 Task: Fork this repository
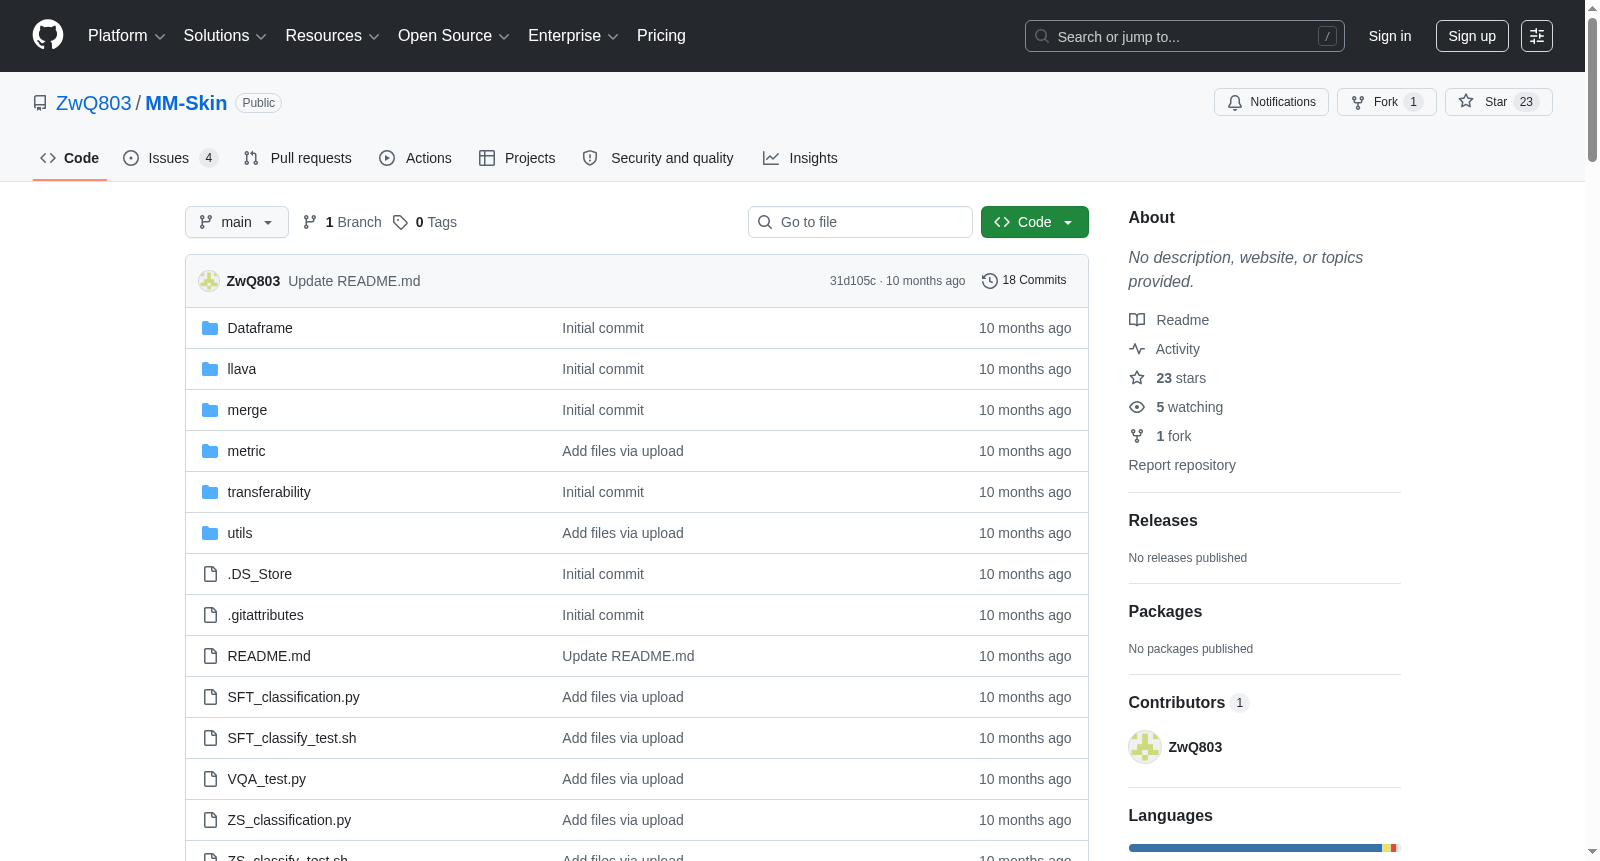click(x=1386, y=102)
